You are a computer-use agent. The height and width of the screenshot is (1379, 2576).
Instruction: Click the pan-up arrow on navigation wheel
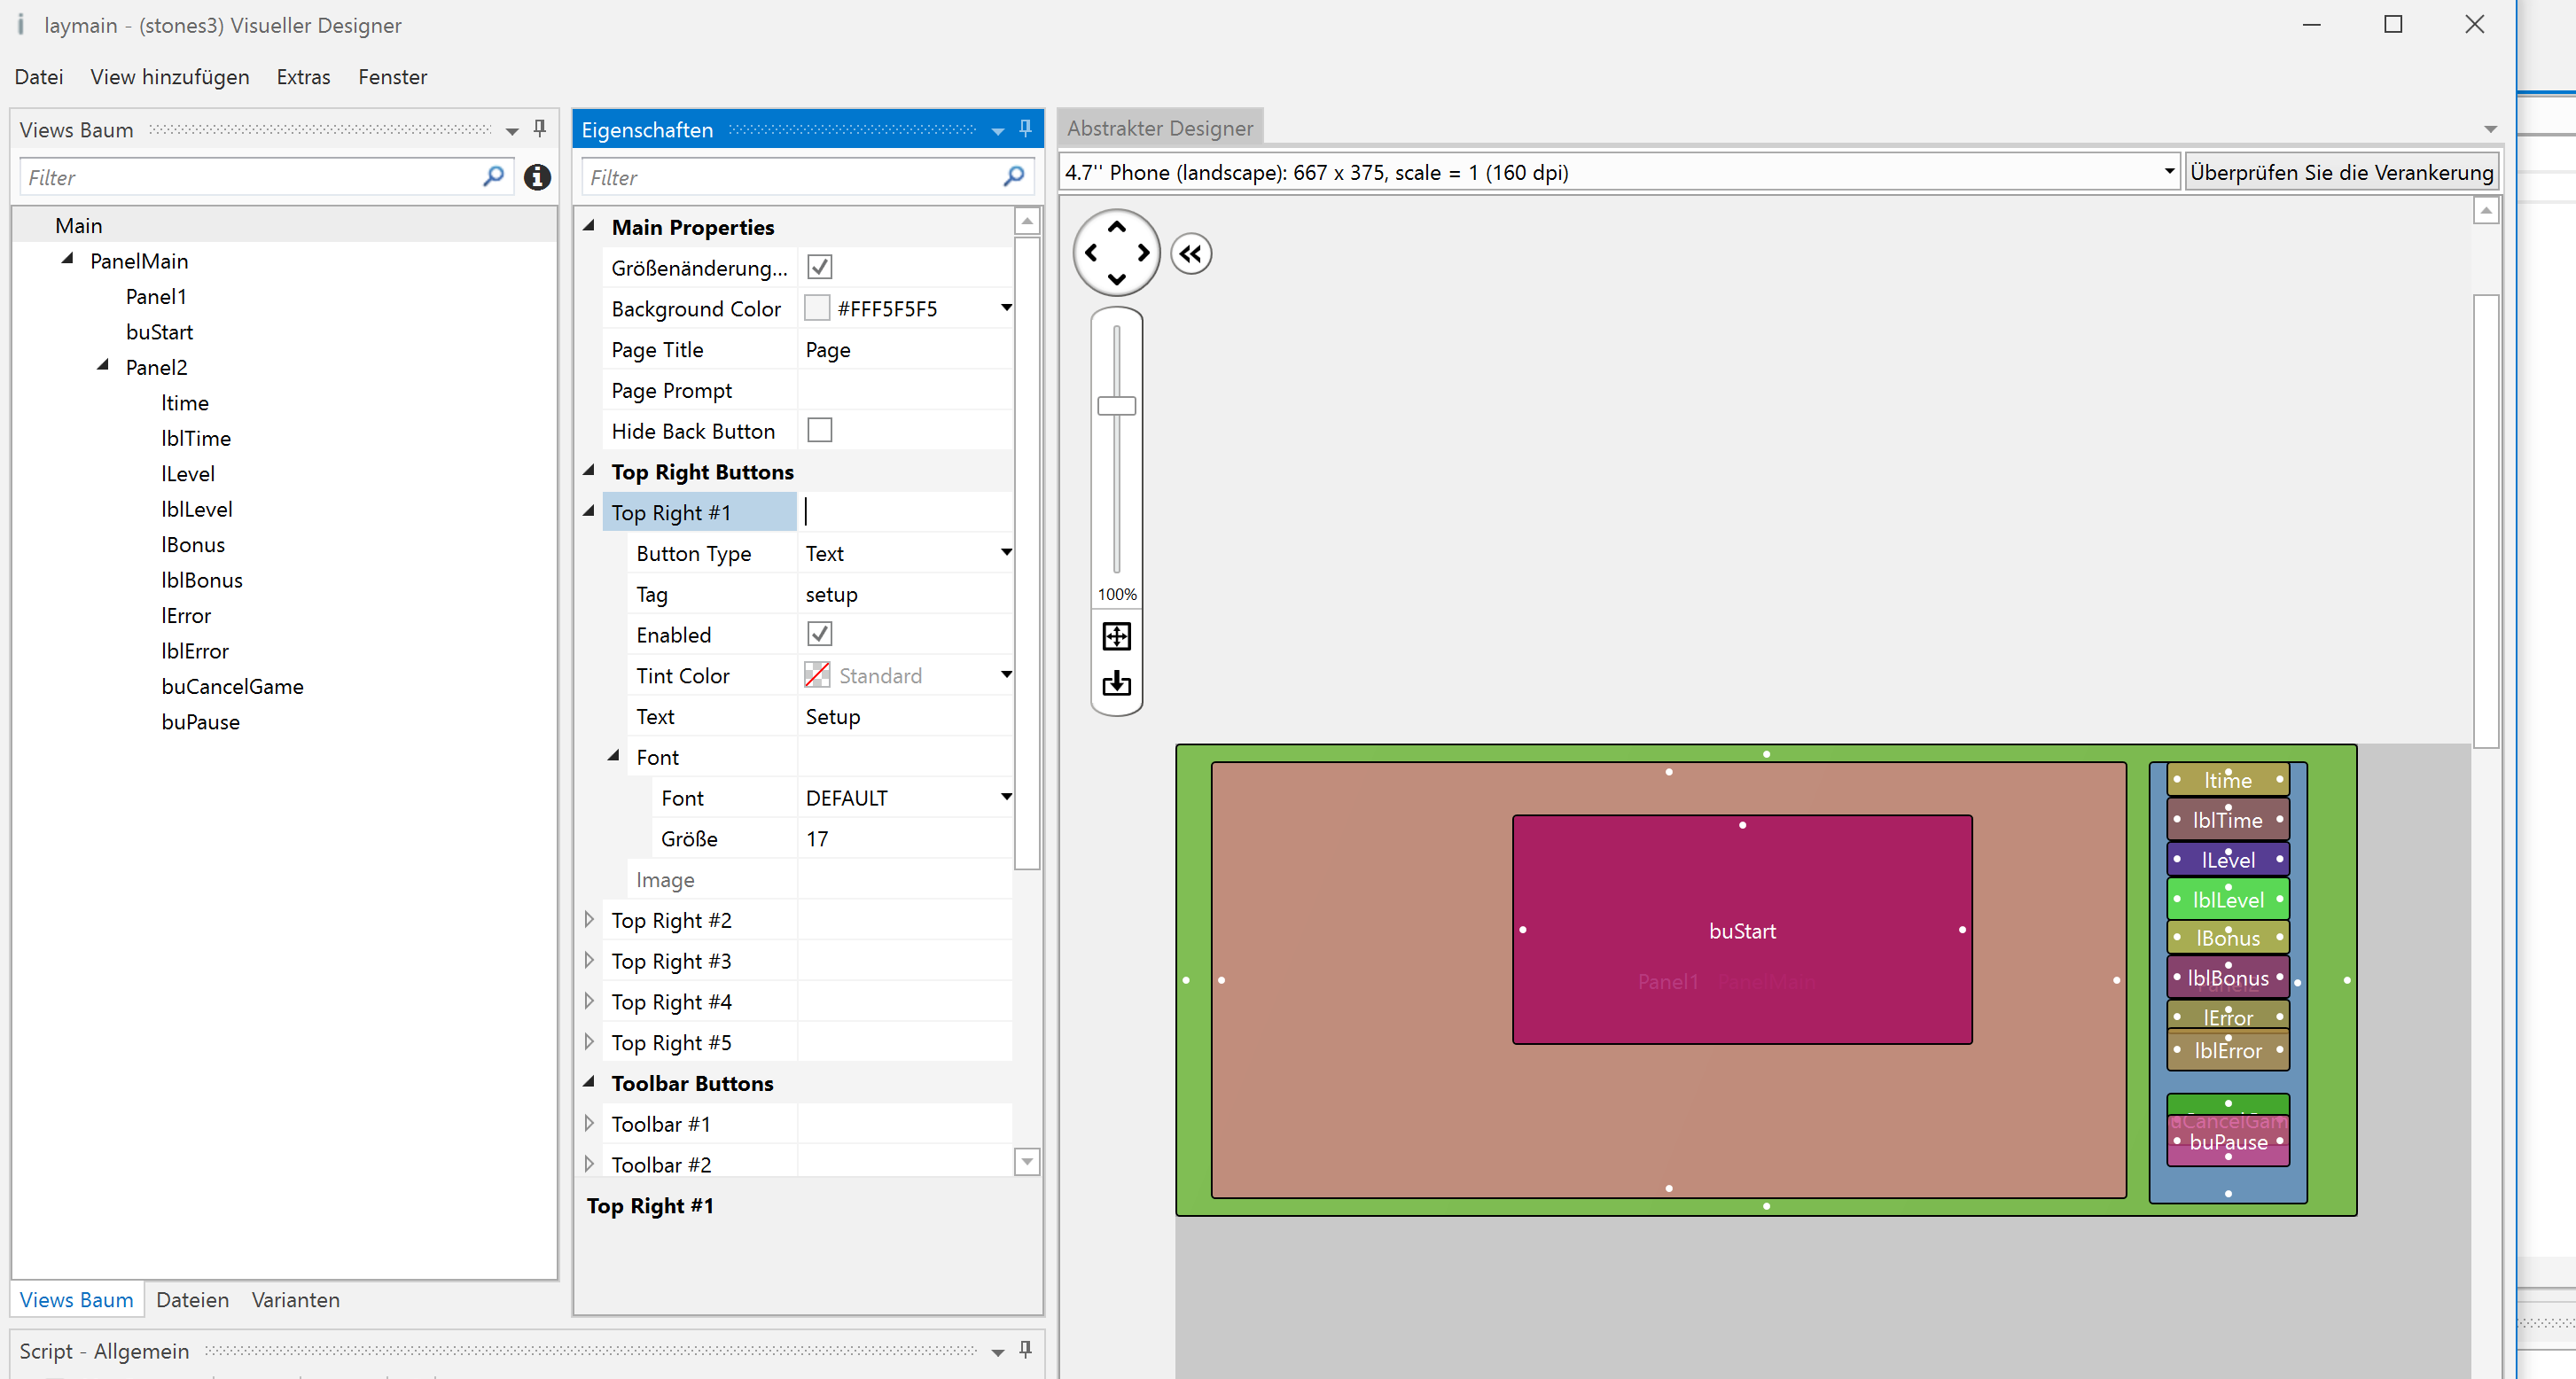tap(1116, 227)
